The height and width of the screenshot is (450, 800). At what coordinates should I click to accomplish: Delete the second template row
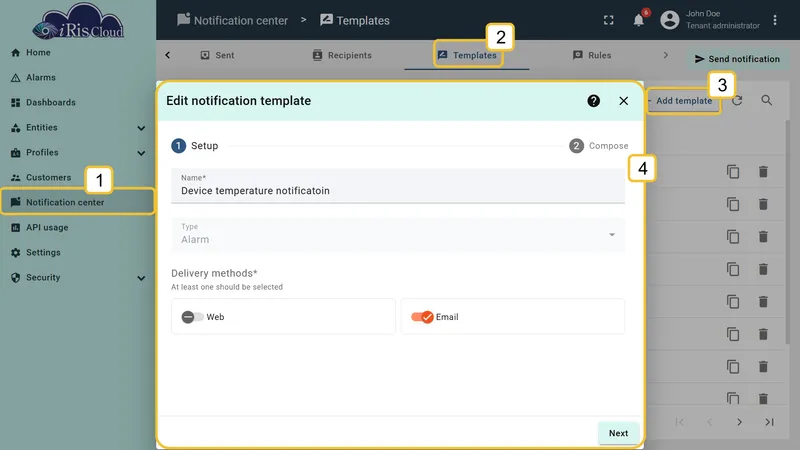(763, 205)
